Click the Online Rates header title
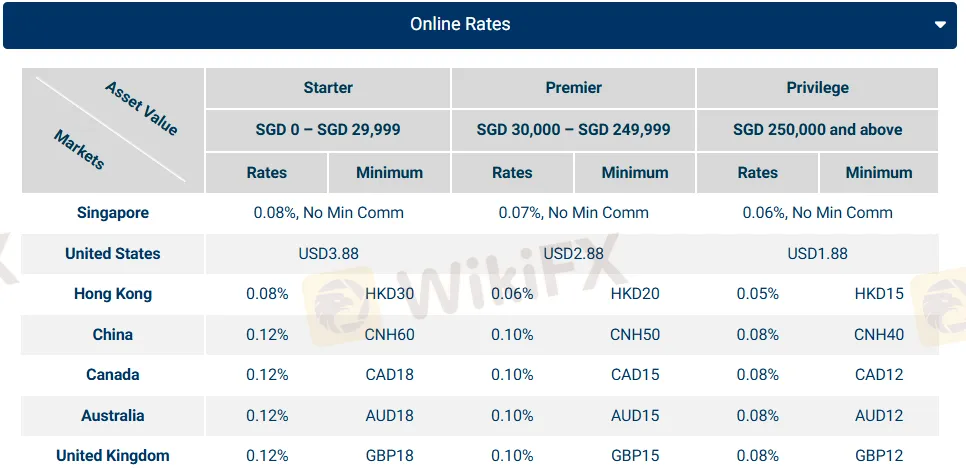The image size is (966, 469). click(460, 24)
